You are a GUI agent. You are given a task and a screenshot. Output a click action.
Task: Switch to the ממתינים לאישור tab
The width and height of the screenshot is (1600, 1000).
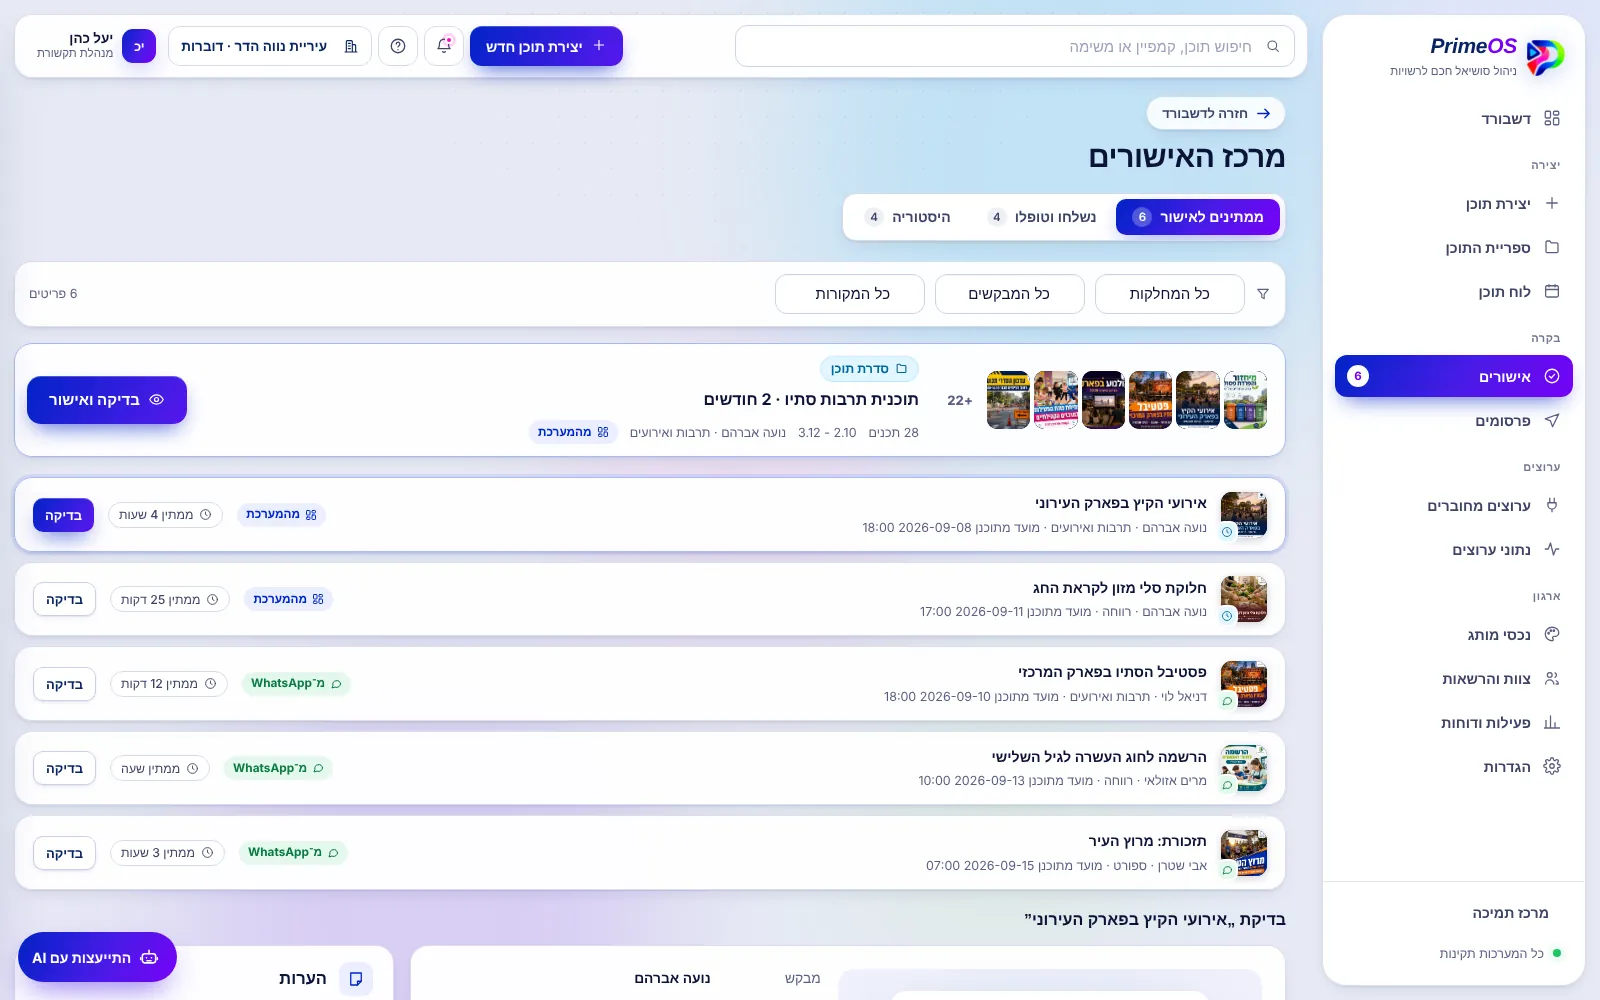click(x=1198, y=217)
